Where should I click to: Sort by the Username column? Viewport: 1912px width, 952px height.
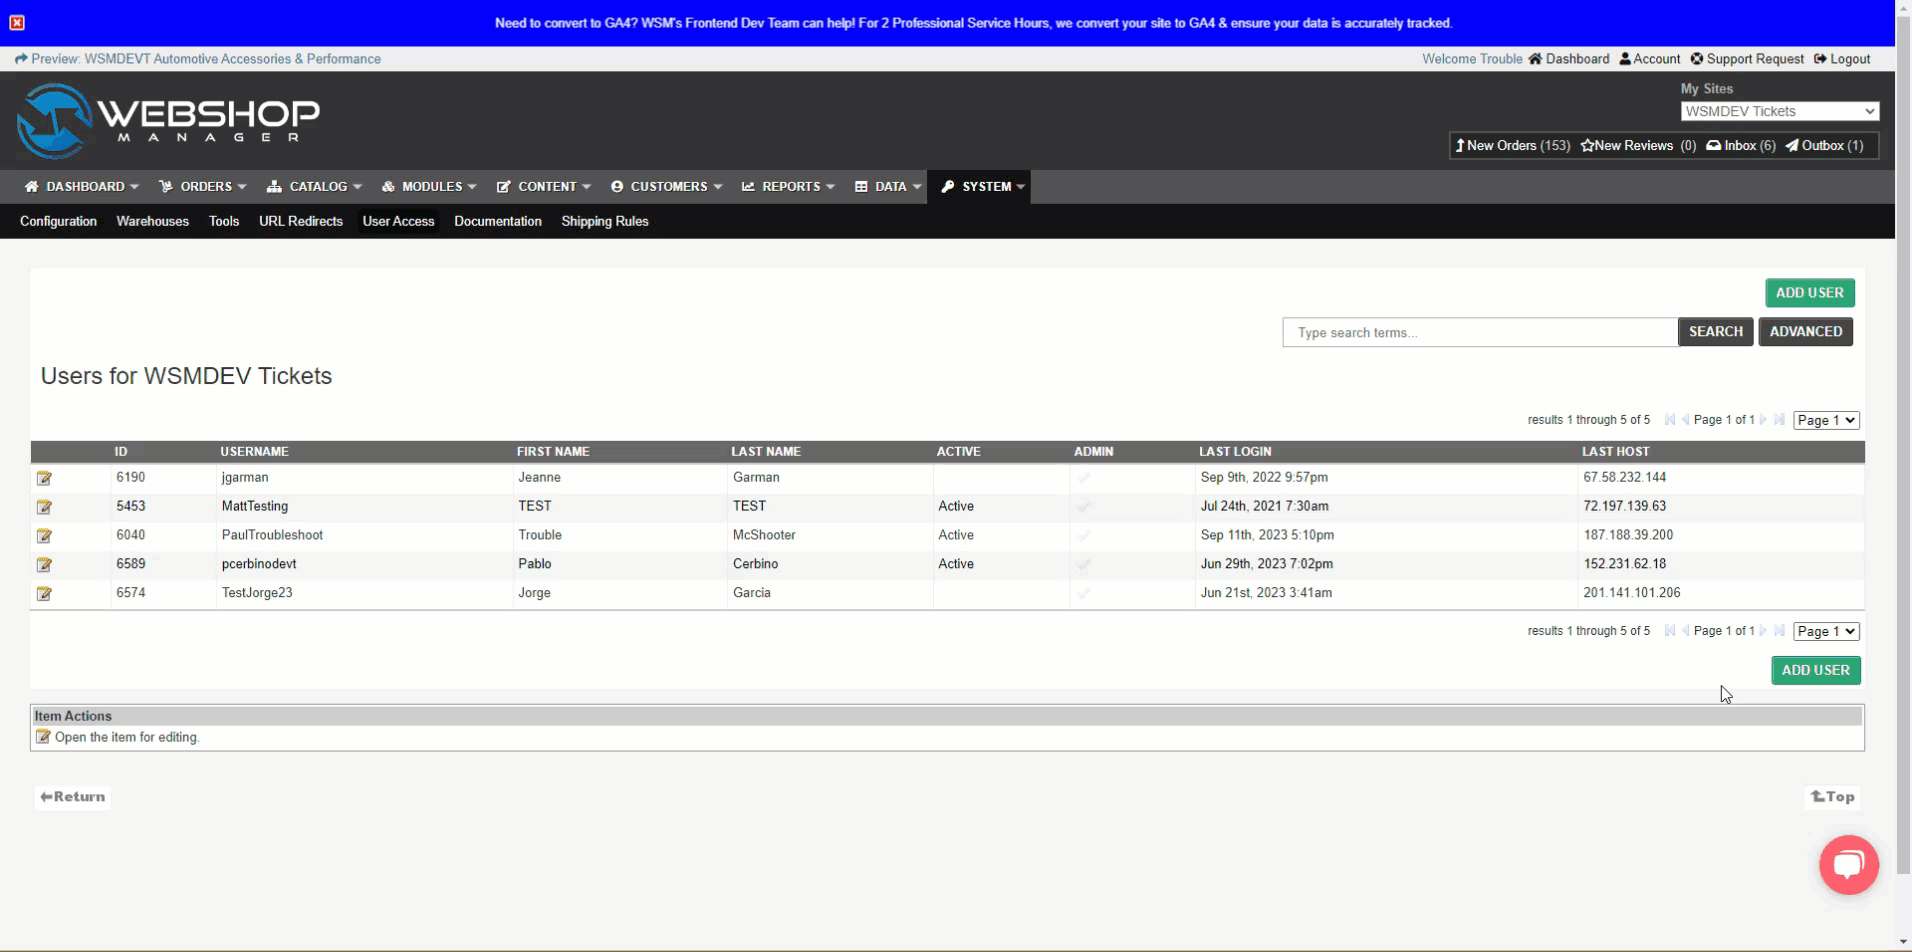coord(254,452)
